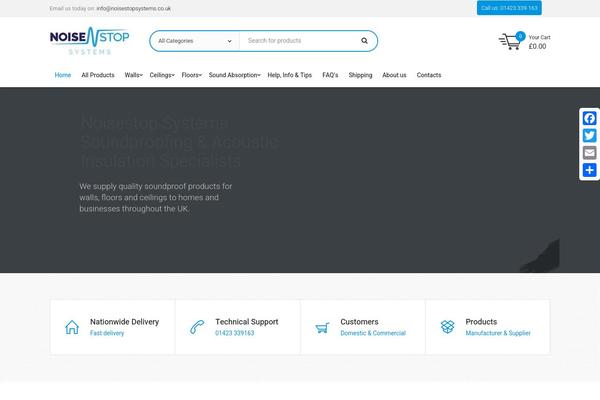Open the About us page

394,75
